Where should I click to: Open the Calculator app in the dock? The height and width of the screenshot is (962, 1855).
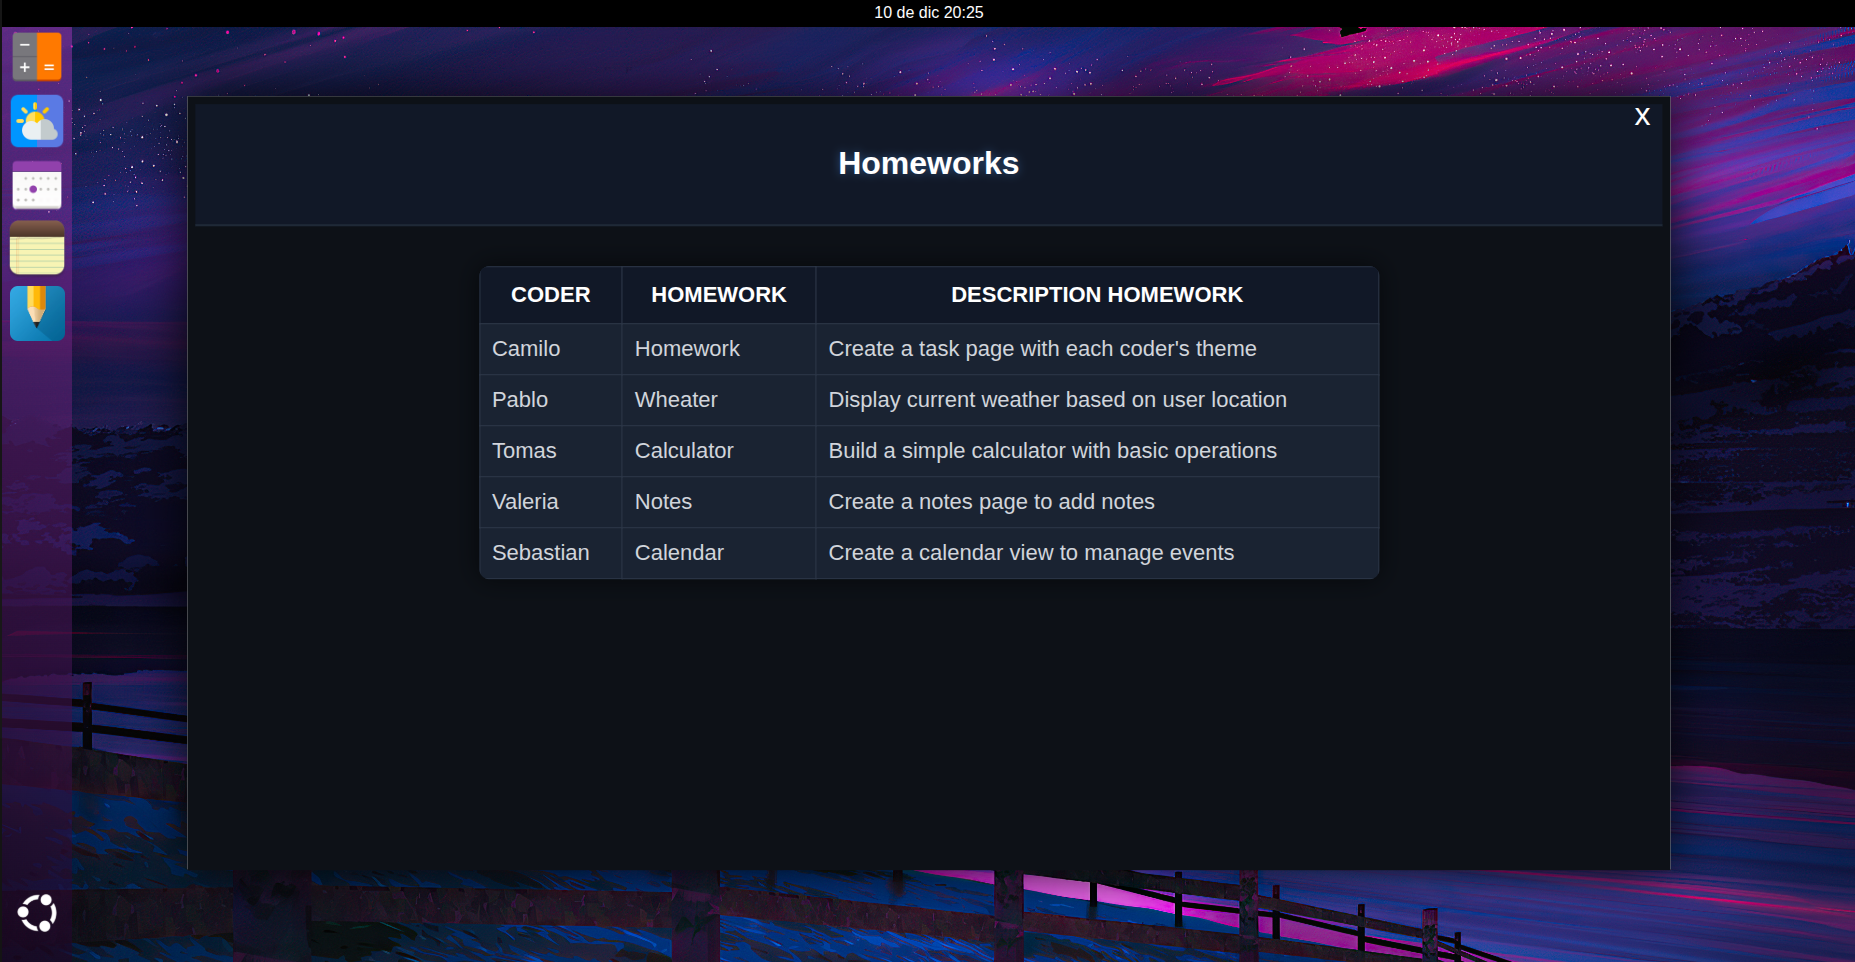point(37,57)
